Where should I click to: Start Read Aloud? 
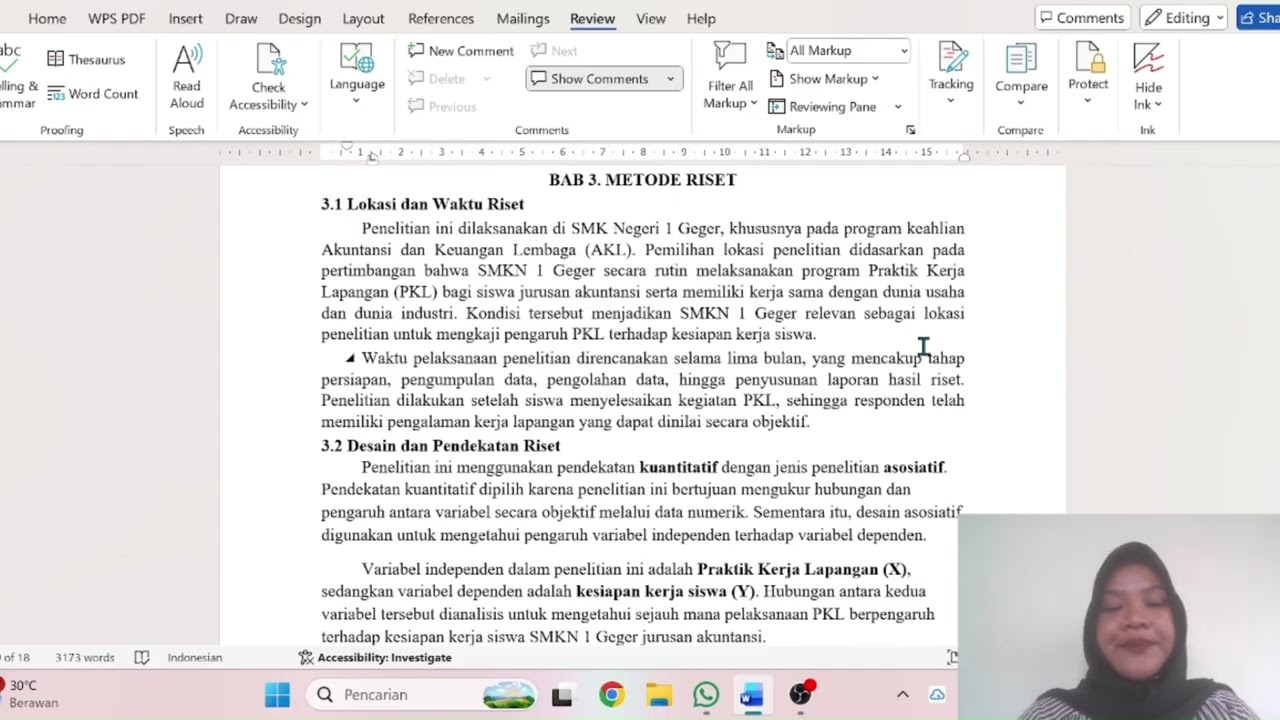[187, 78]
